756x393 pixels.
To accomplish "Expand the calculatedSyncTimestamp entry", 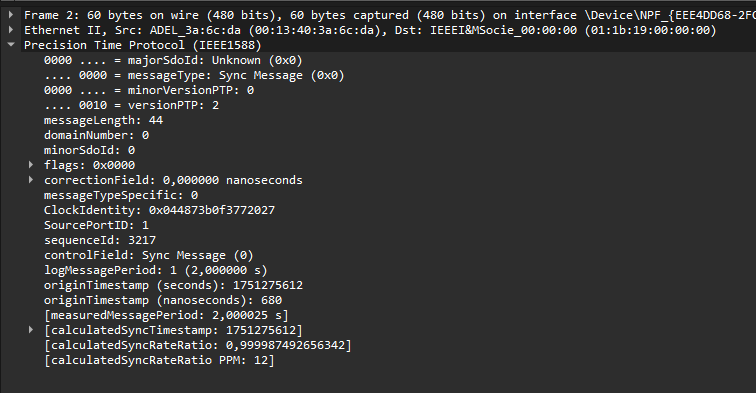I will tap(31, 330).
